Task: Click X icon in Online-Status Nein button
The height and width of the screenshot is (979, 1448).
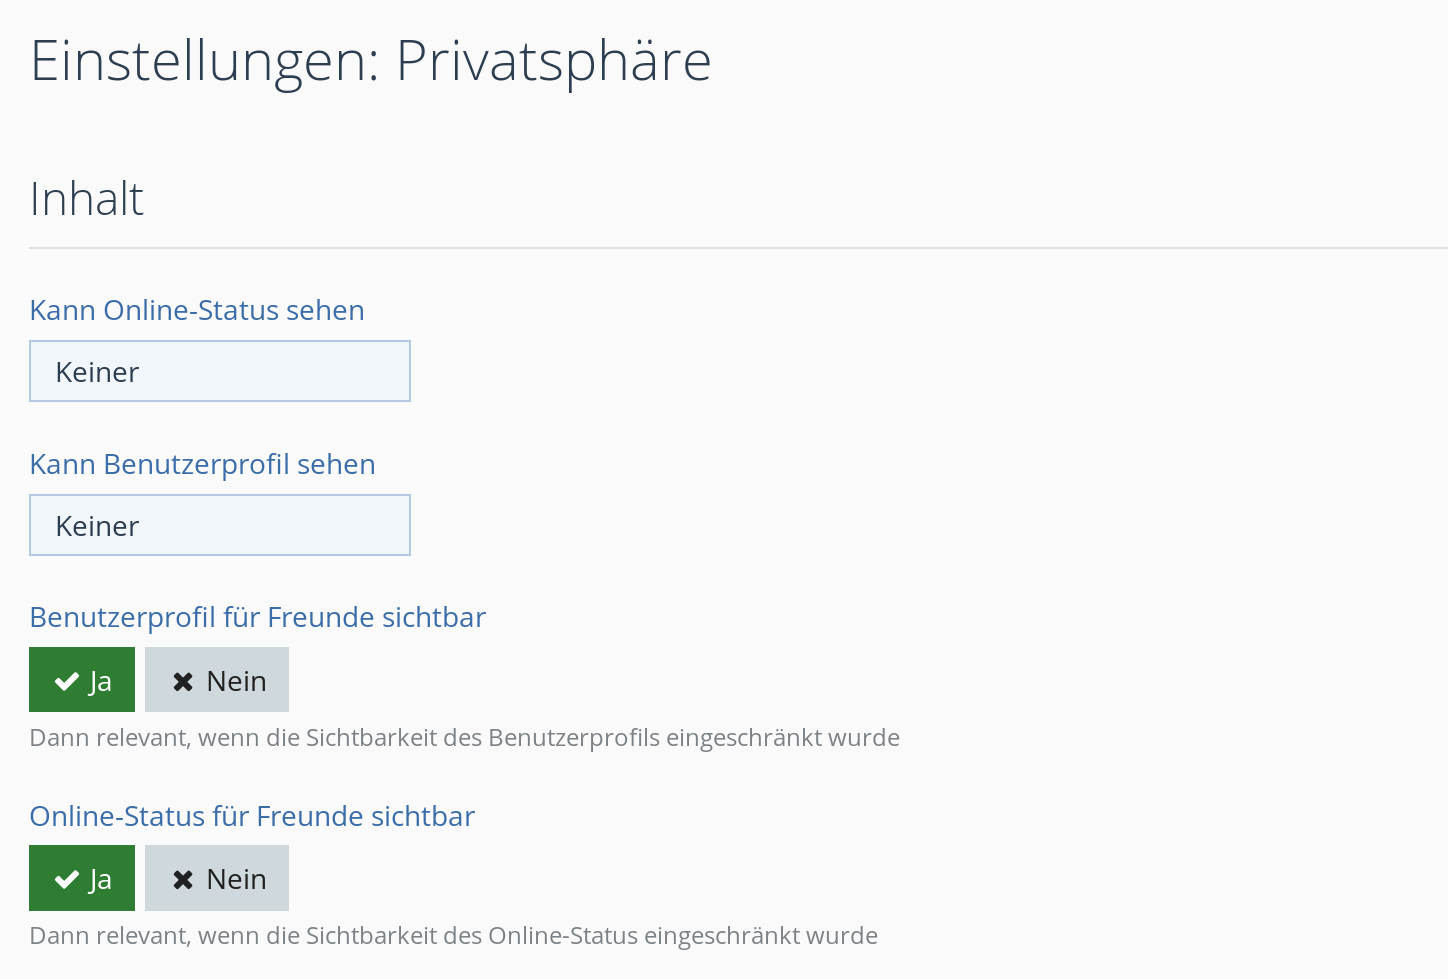Action: (x=183, y=879)
